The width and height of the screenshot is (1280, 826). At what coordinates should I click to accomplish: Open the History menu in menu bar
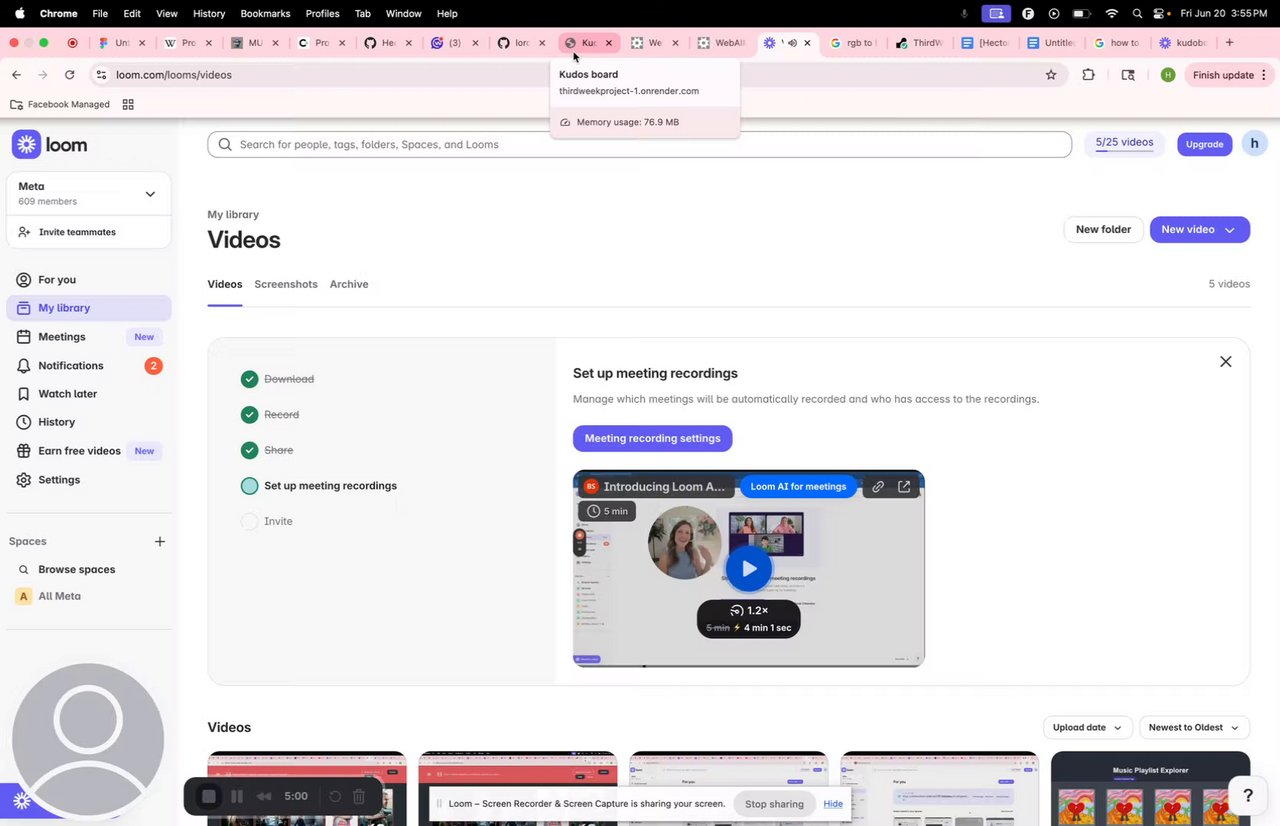pyautogui.click(x=208, y=13)
